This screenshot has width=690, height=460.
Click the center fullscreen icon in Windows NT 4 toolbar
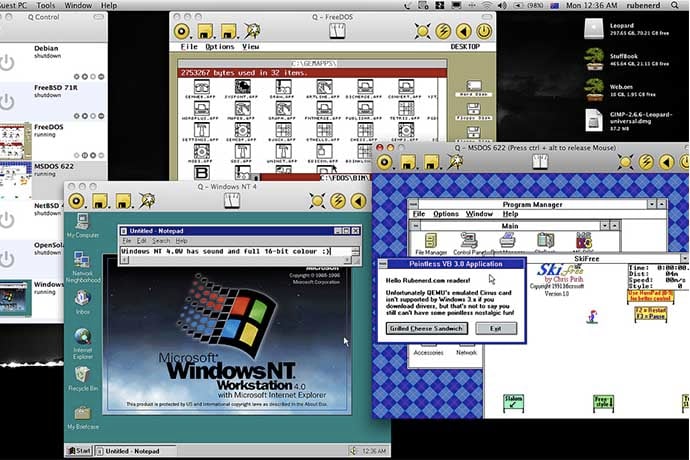click(x=232, y=201)
